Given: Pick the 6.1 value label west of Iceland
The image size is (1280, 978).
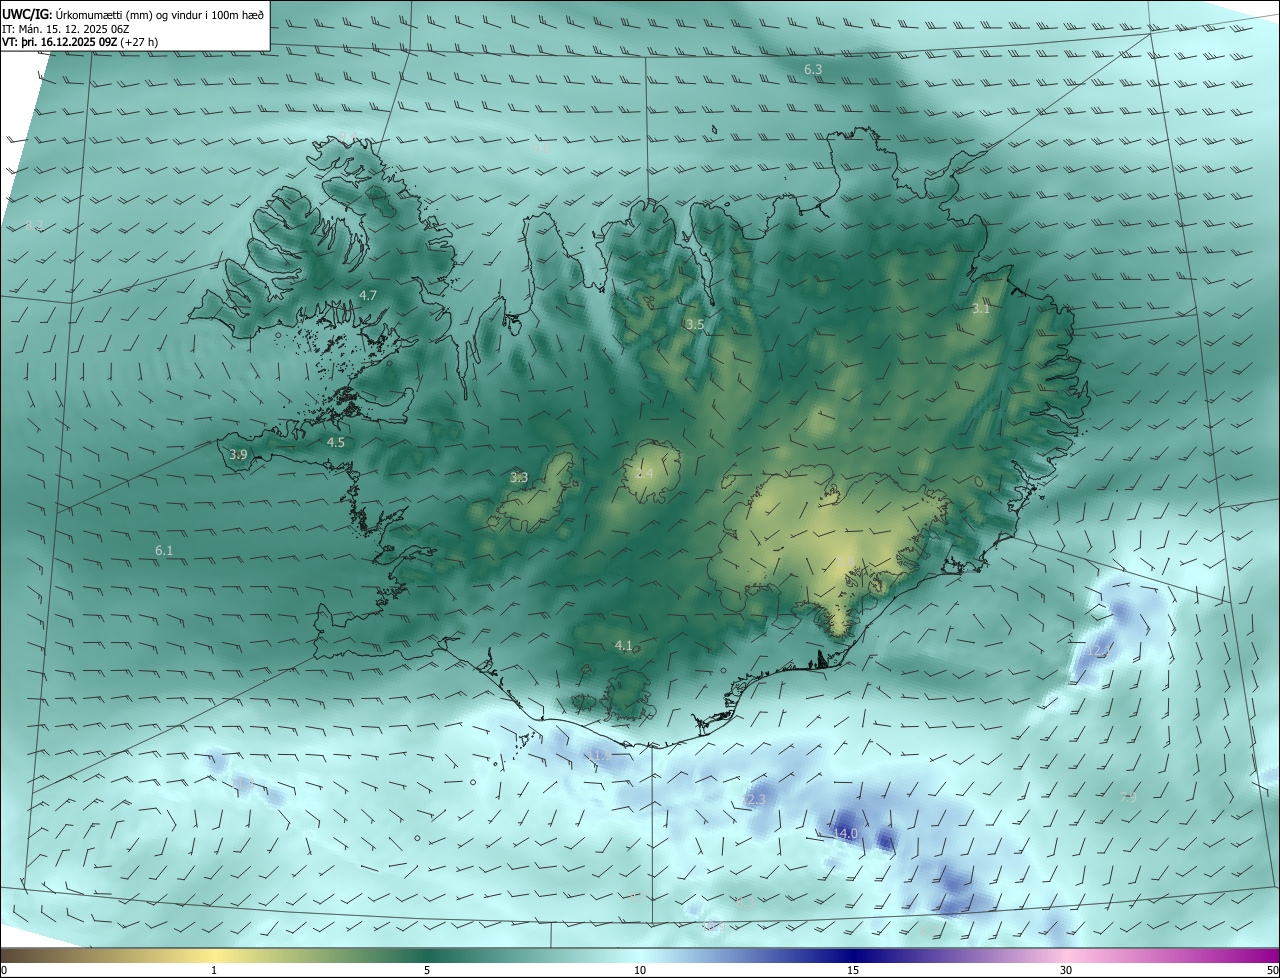Looking at the screenshot, I should tap(164, 550).
